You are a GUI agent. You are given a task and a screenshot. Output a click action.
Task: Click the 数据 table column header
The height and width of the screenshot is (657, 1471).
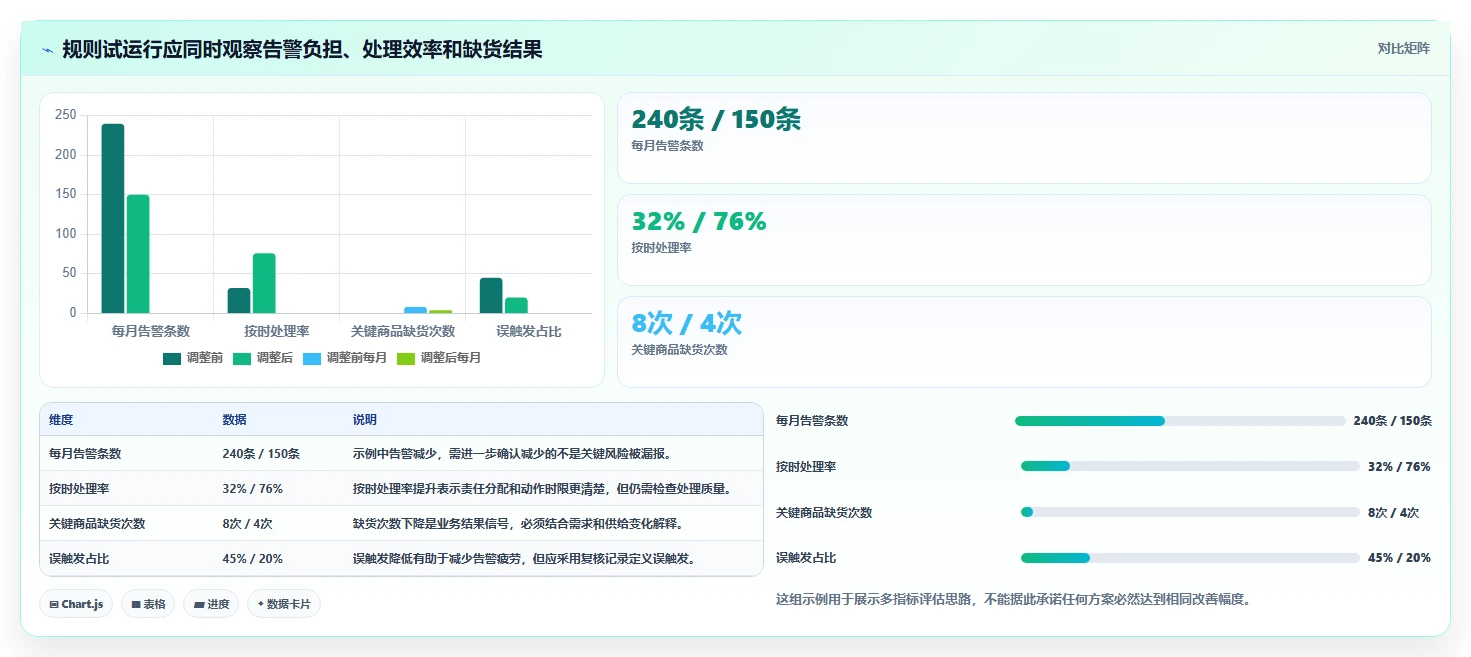234,420
